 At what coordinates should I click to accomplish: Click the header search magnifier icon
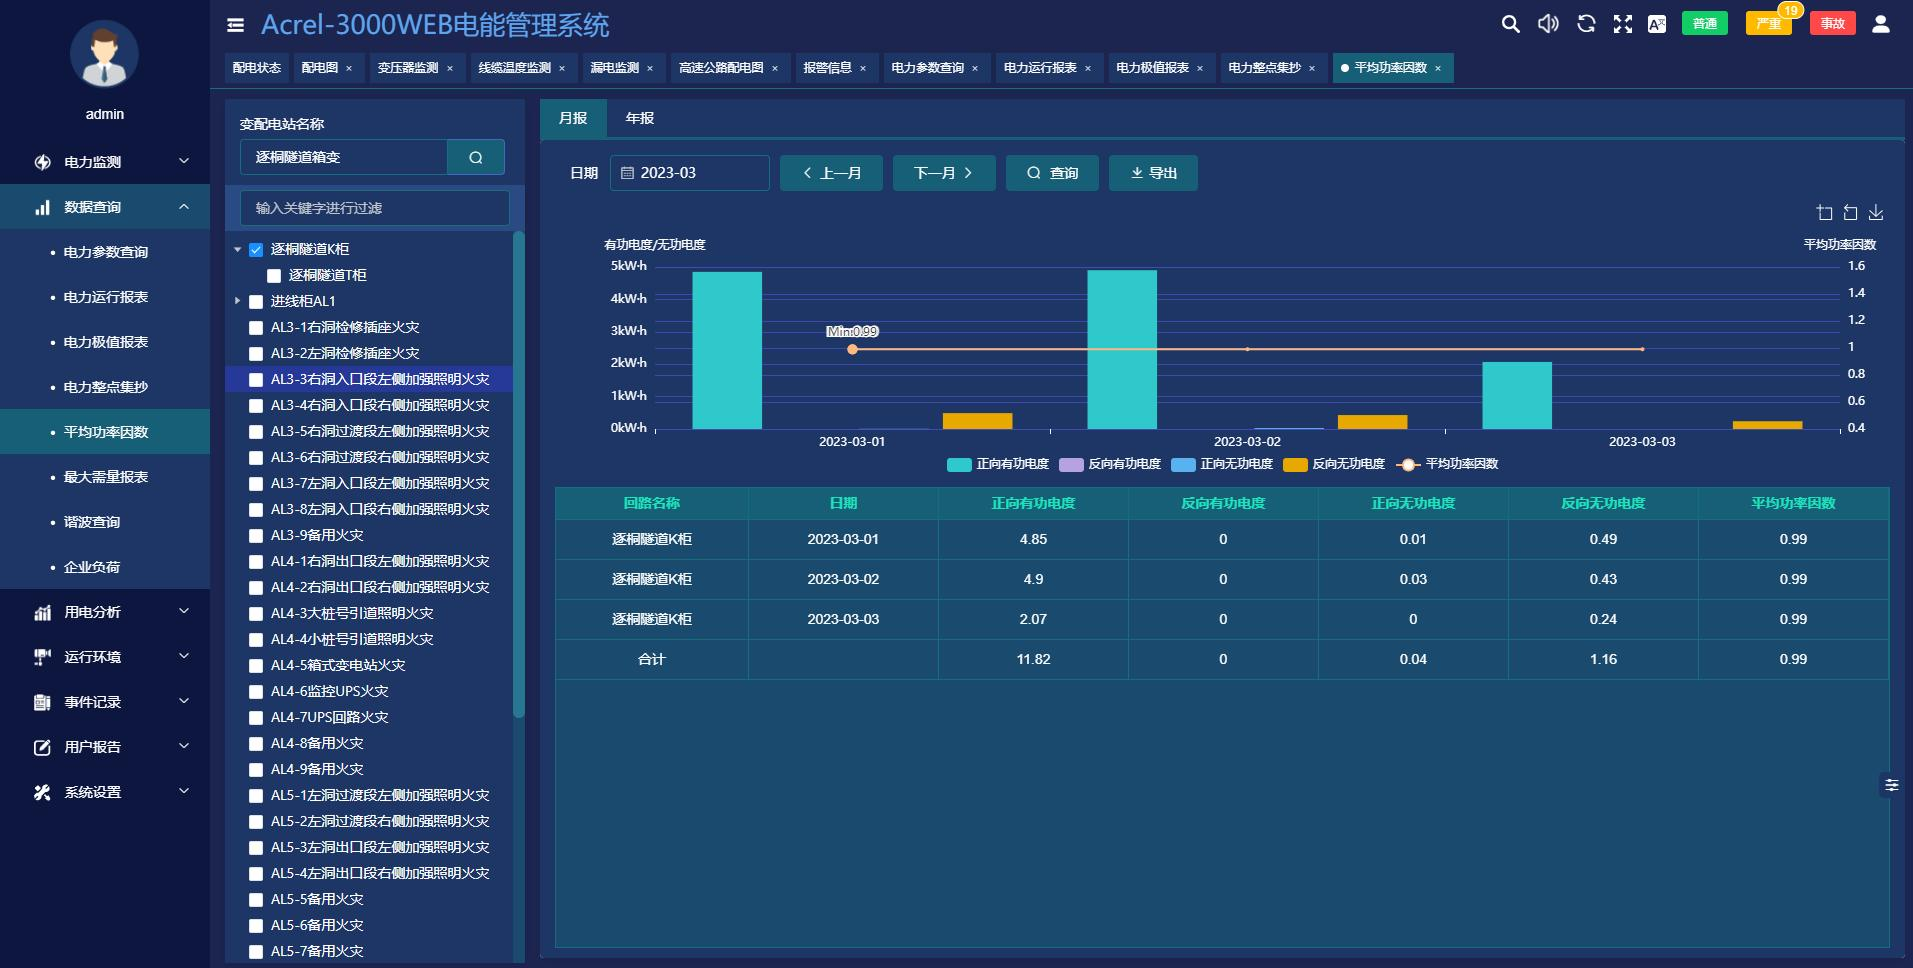pyautogui.click(x=1510, y=24)
